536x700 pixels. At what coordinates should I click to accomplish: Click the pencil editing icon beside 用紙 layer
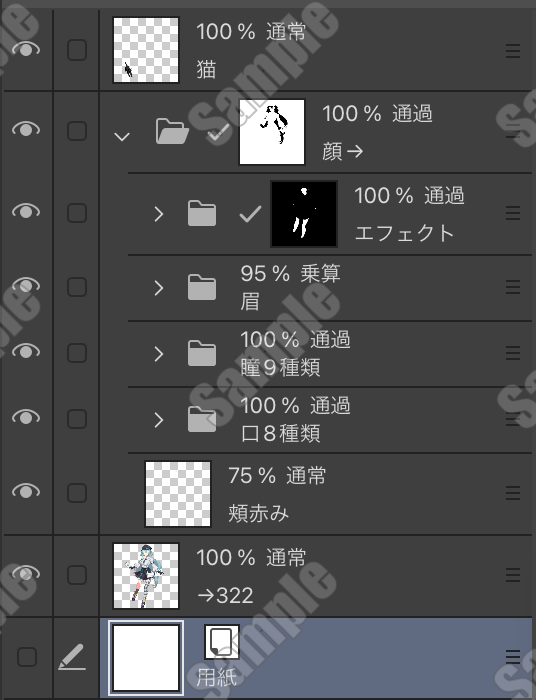pos(72,657)
